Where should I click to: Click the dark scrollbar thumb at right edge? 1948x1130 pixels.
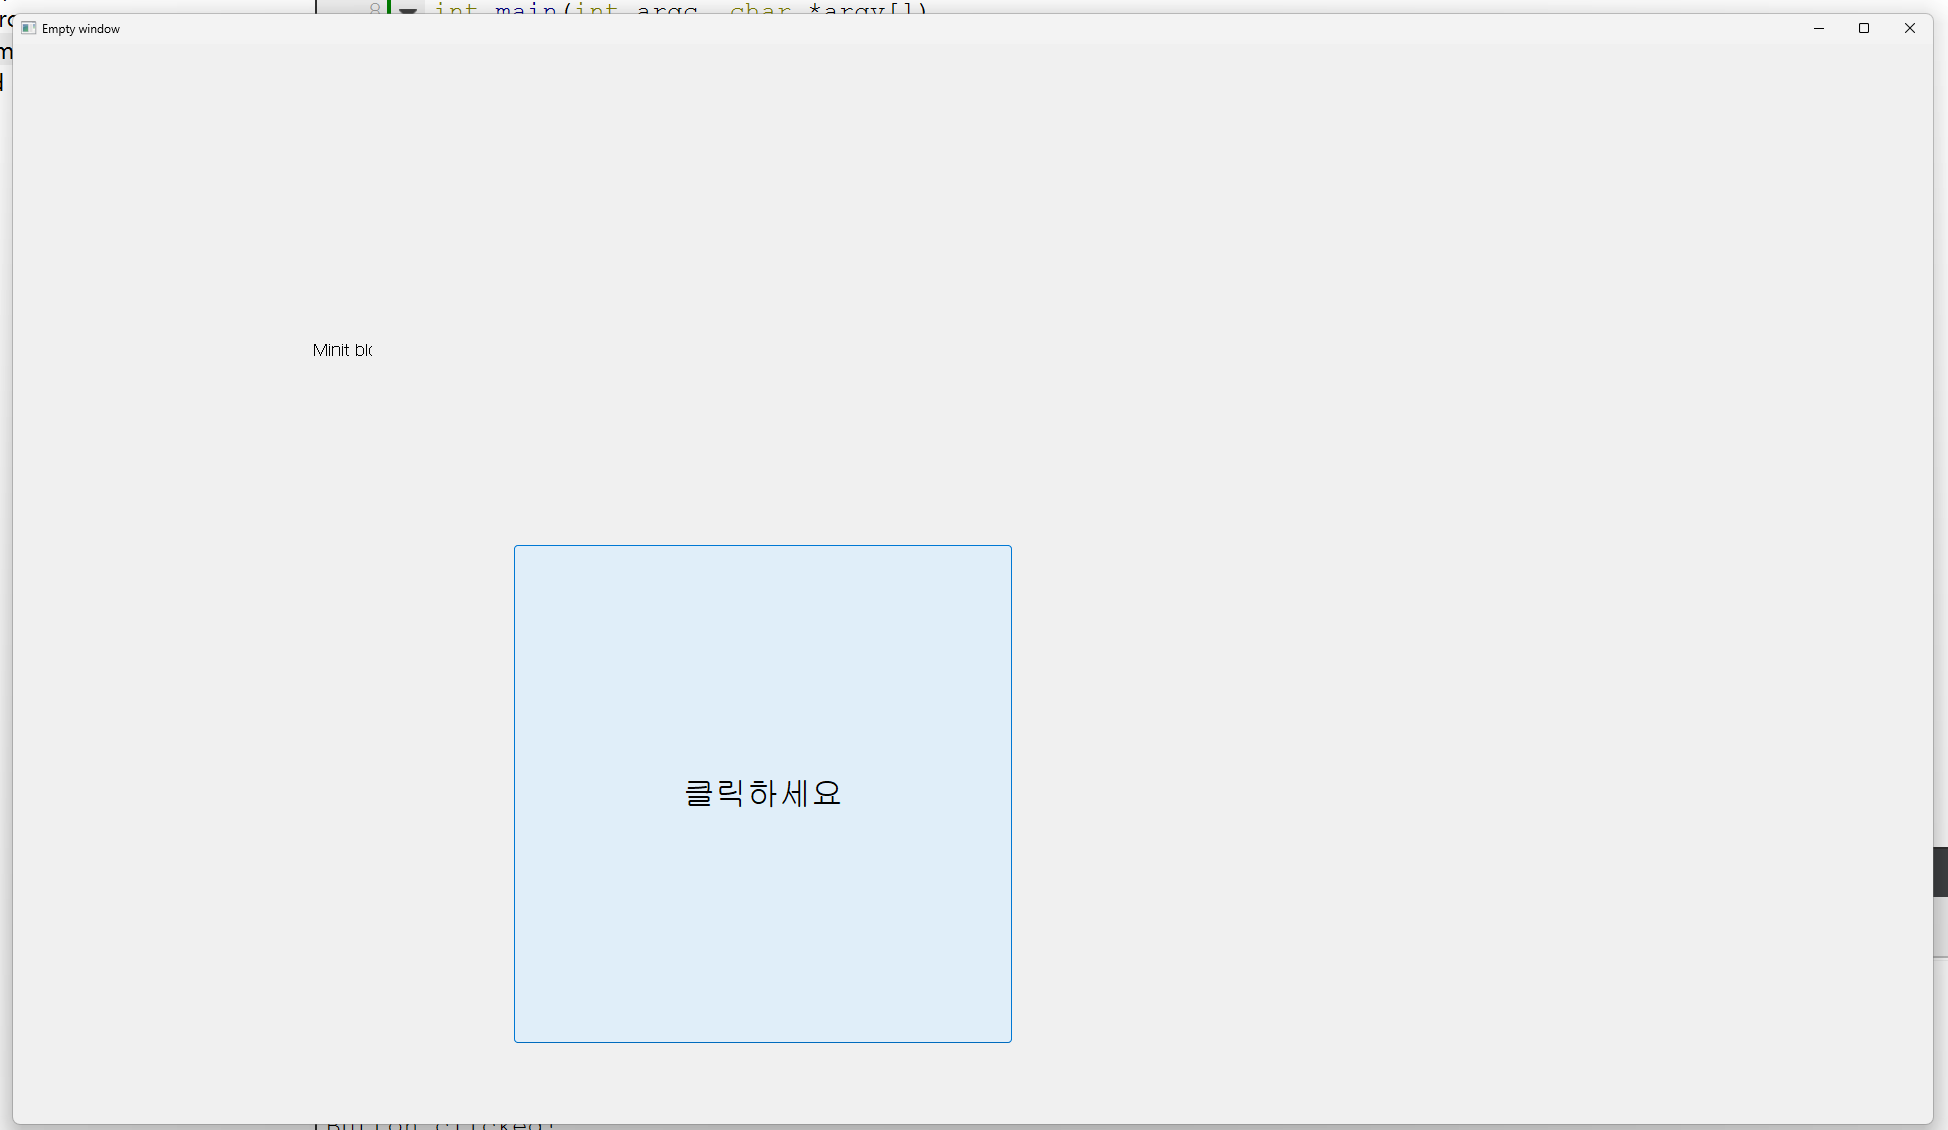click(1940, 871)
